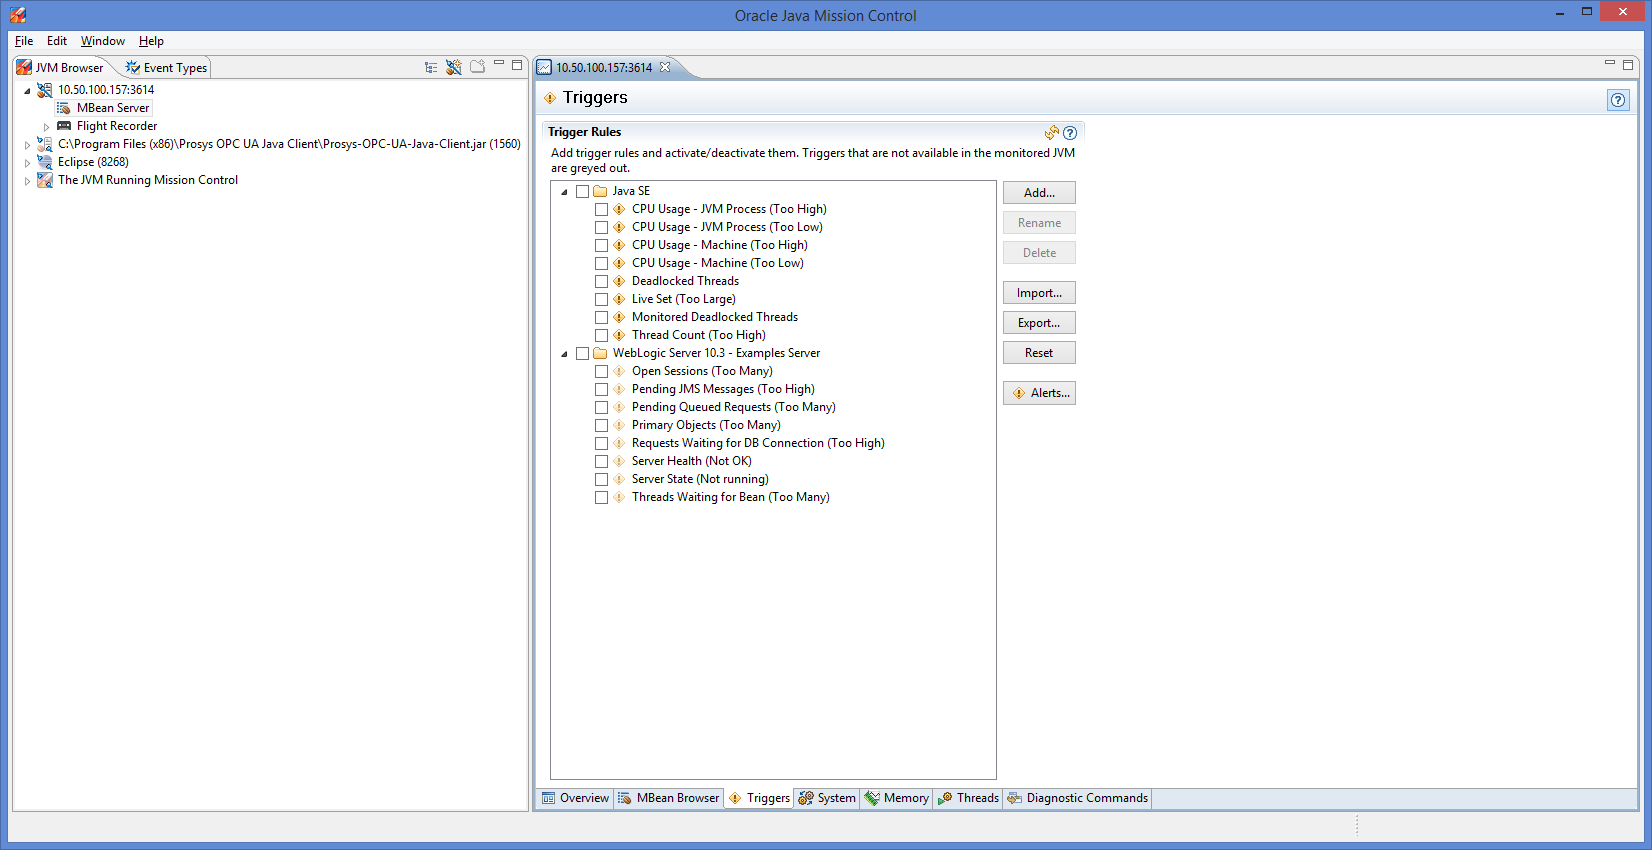Screen dimensions: 1652x850
Task: Click the Prosys OPC UA Java Client JVM icon
Action: (45, 144)
